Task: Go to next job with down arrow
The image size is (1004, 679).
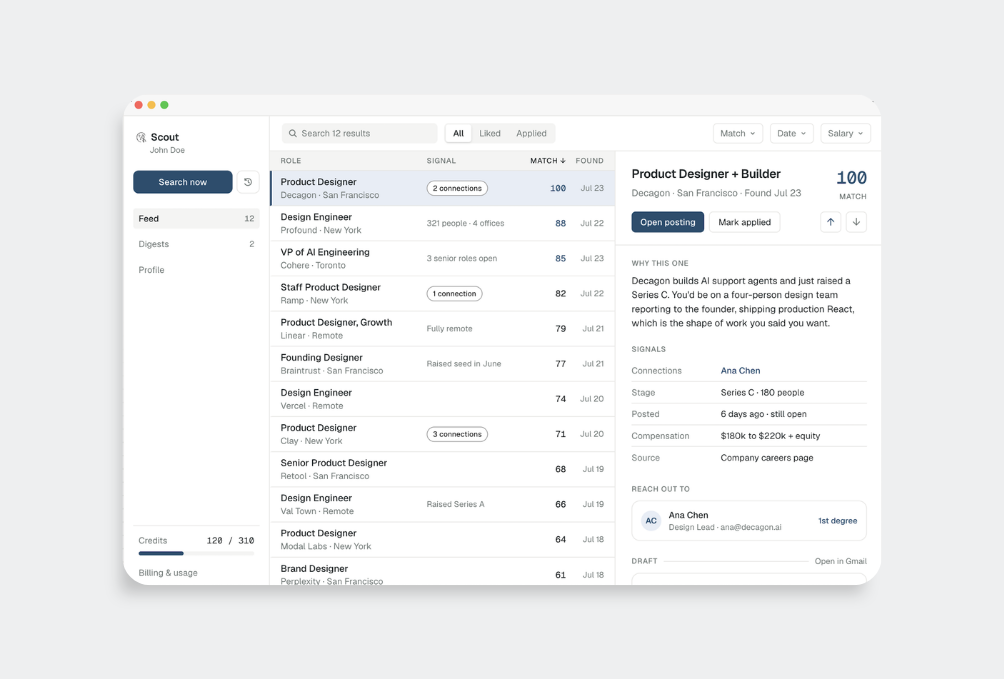Action: pyautogui.click(x=856, y=222)
